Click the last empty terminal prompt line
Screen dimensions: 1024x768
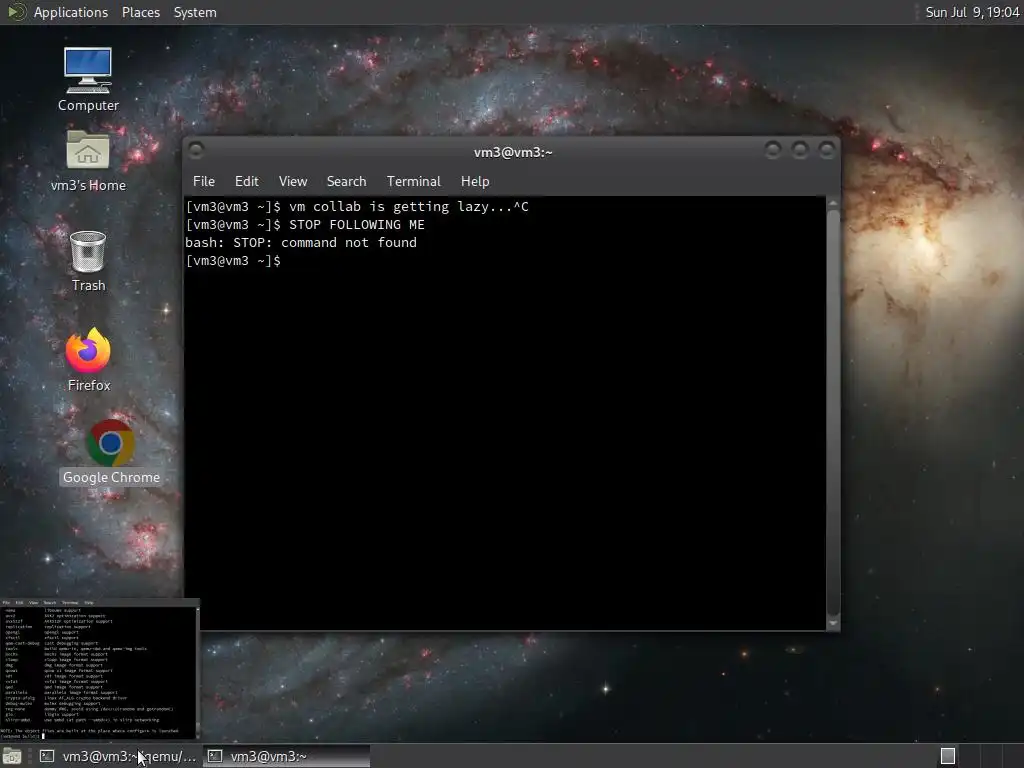[233, 261]
